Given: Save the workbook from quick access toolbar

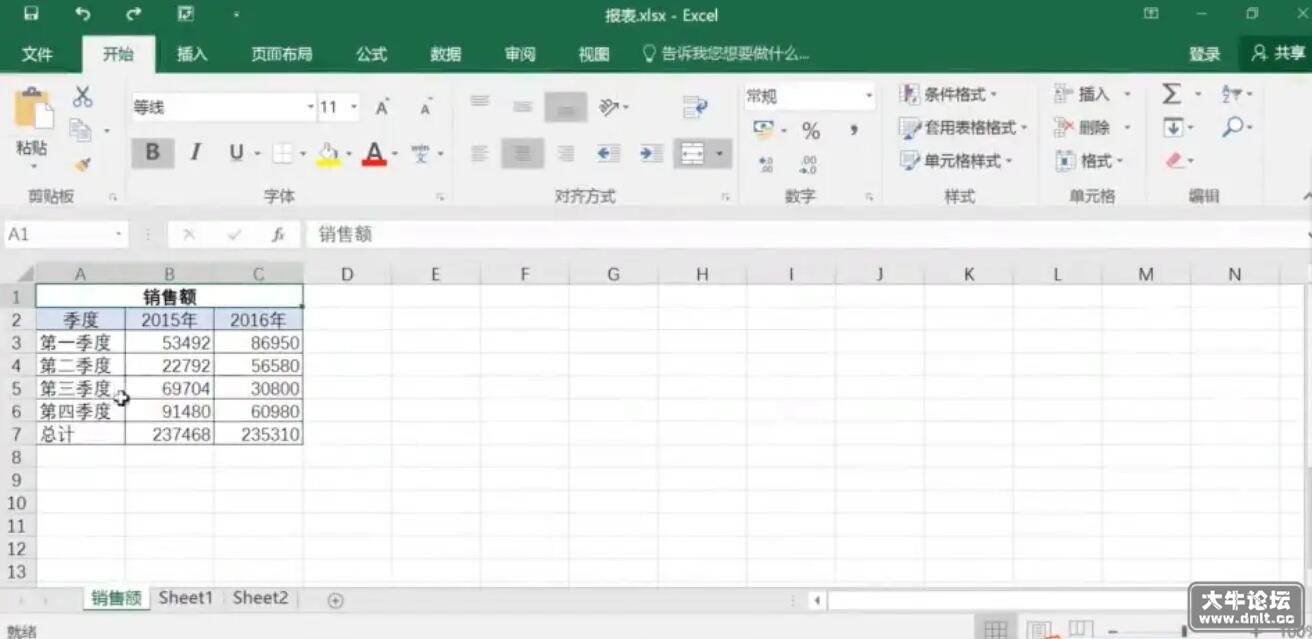Looking at the screenshot, I should point(31,14).
